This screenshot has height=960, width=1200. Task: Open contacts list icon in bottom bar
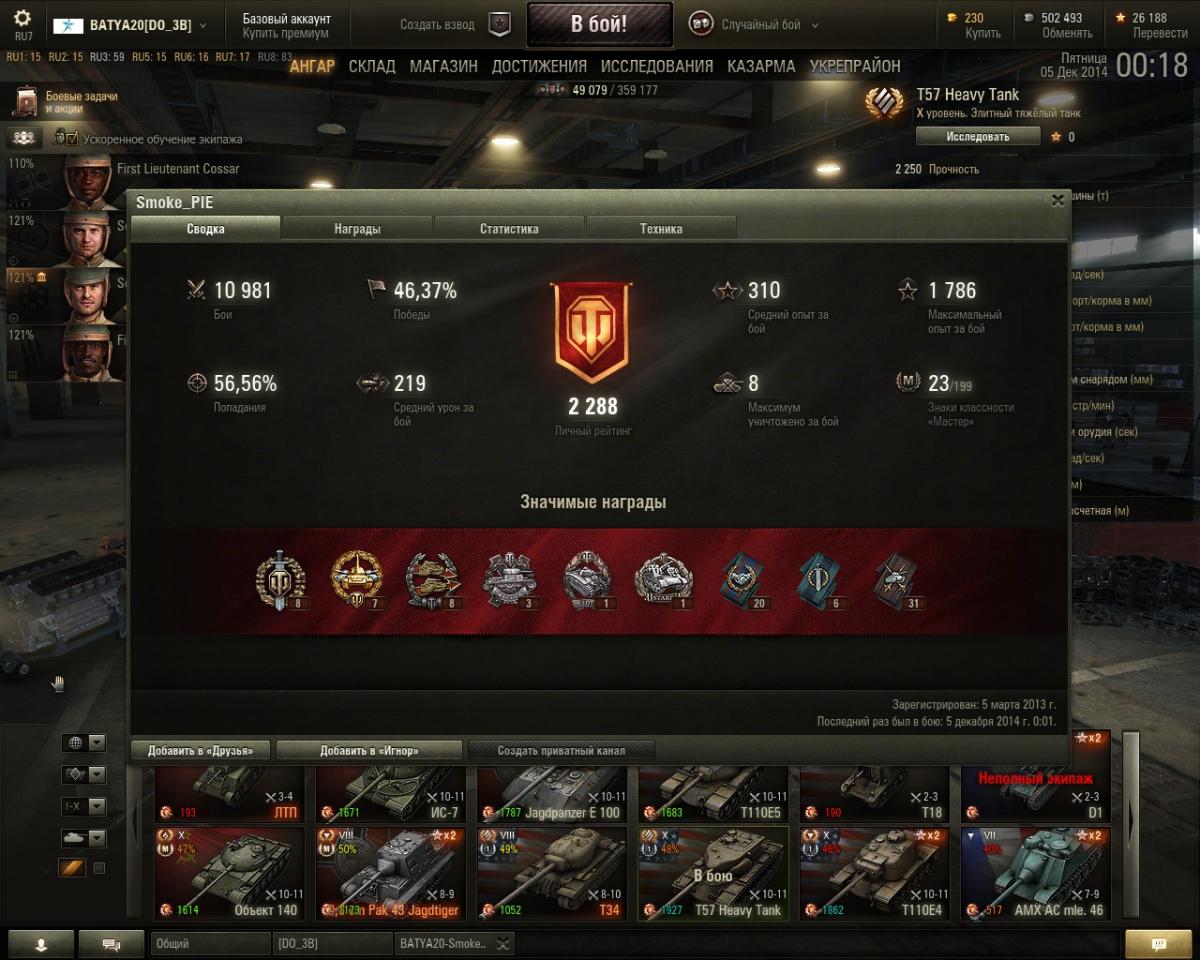[41, 943]
